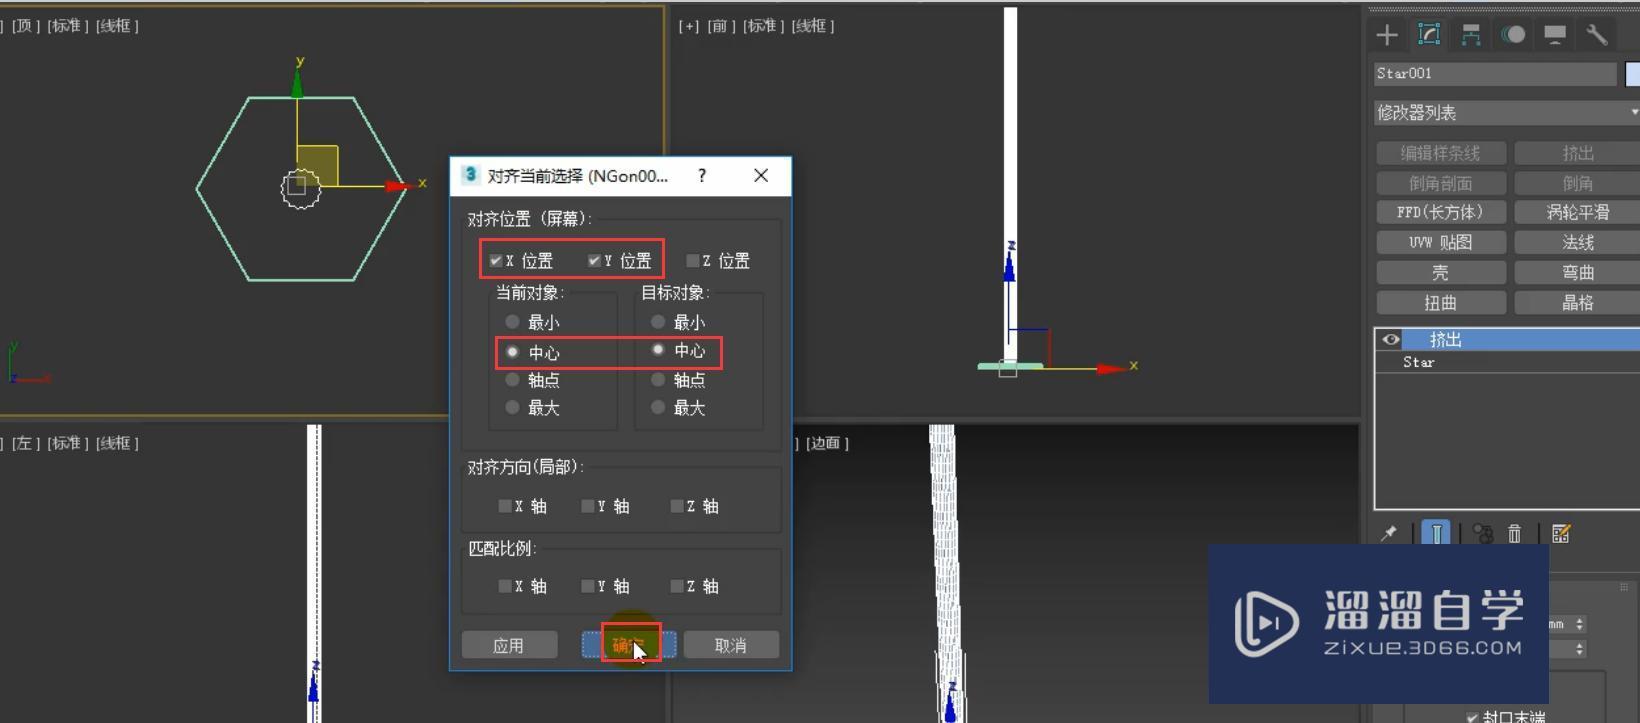Delete modifier with trash icon
Image resolution: width=1640 pixels, height=723 pixels.
pyautogui.click(x=1515, y=534)
